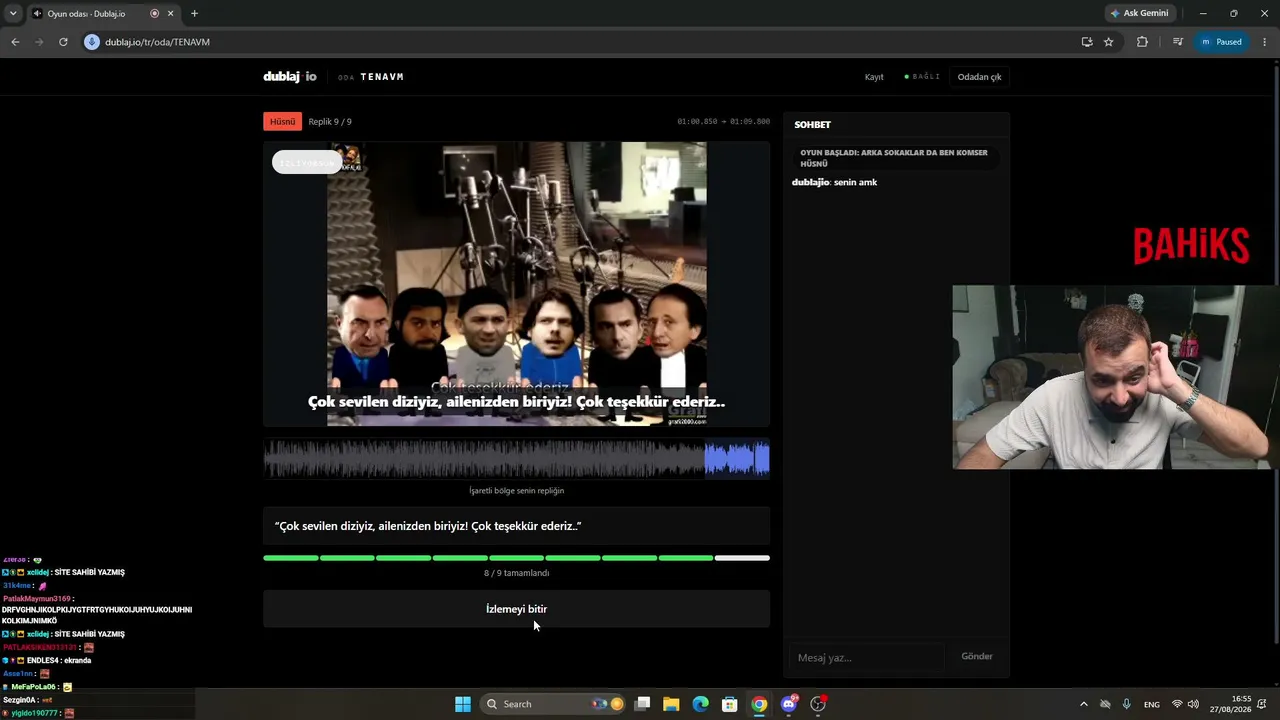Click the dublaj.io site logo
The width and height of the screenshot is (1280, 720).
tap(290, 77)
